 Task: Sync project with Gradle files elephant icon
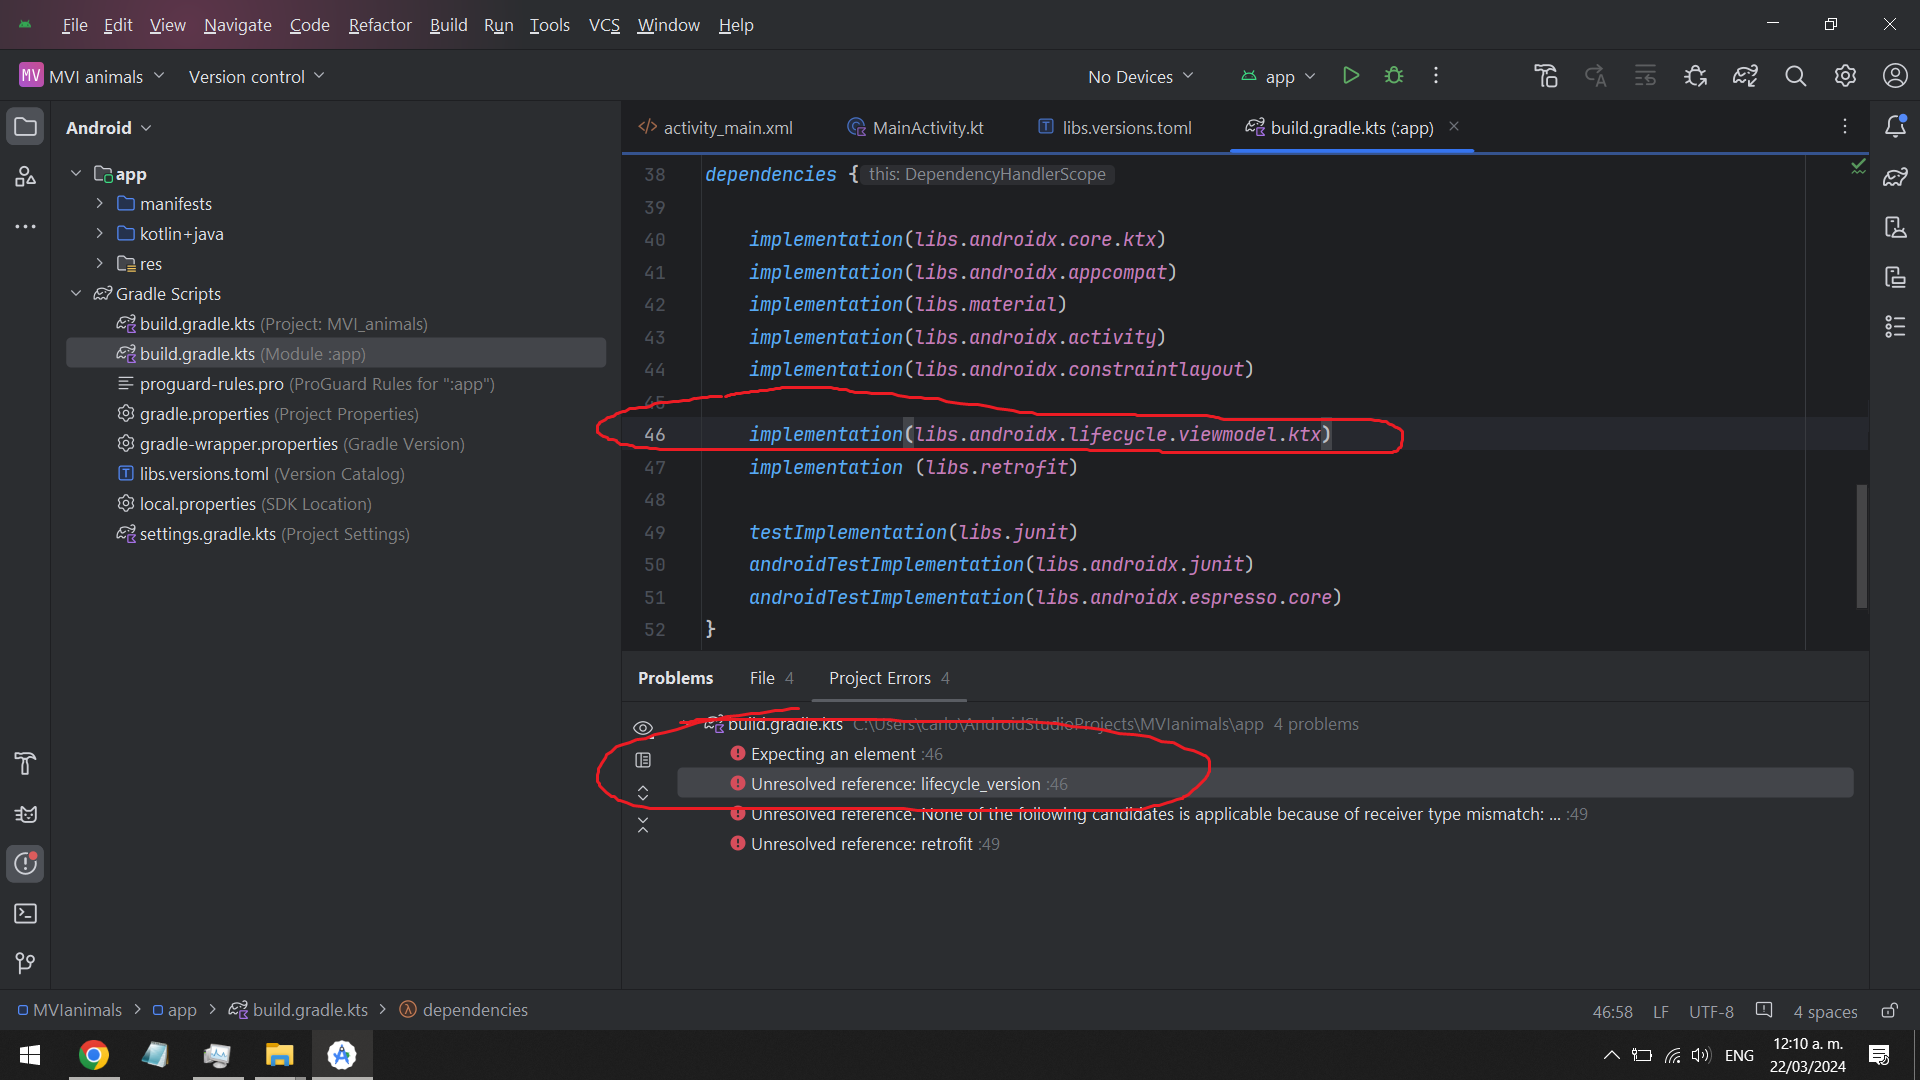click(x=1745, y=76)
